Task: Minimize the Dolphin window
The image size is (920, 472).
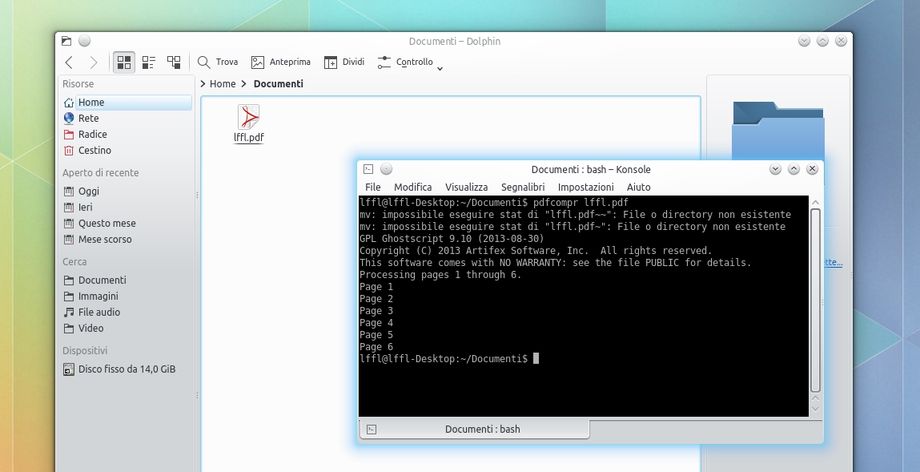Action: click(804, 41)
